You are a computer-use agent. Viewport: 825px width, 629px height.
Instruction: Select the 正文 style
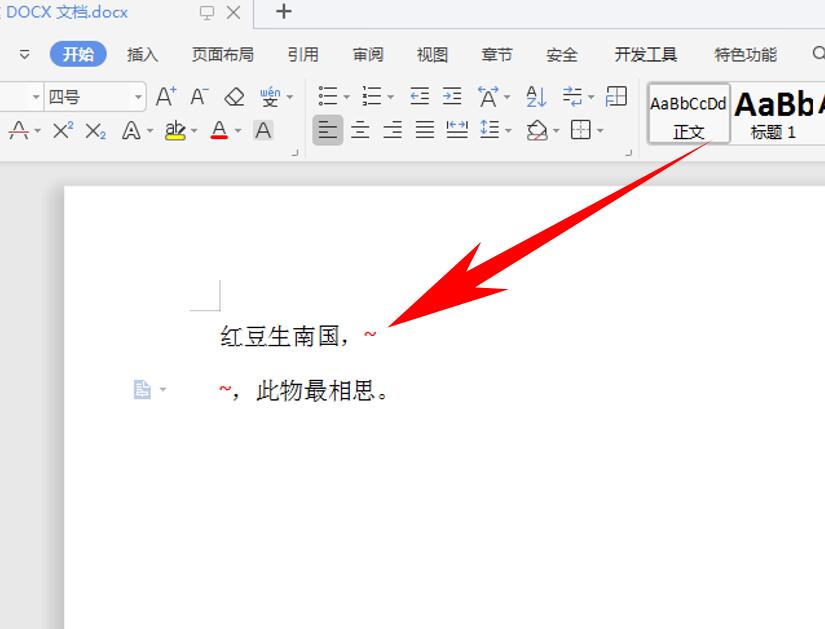click(x=689, y=113)
